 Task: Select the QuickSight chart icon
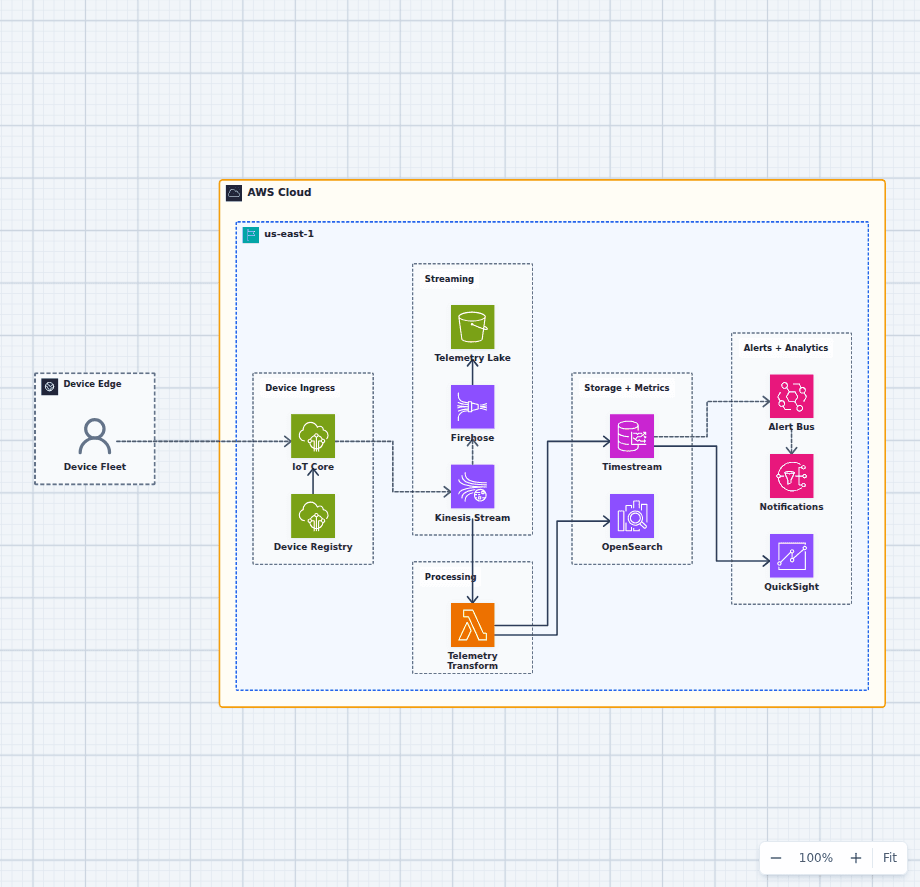(x=792, y=556)
